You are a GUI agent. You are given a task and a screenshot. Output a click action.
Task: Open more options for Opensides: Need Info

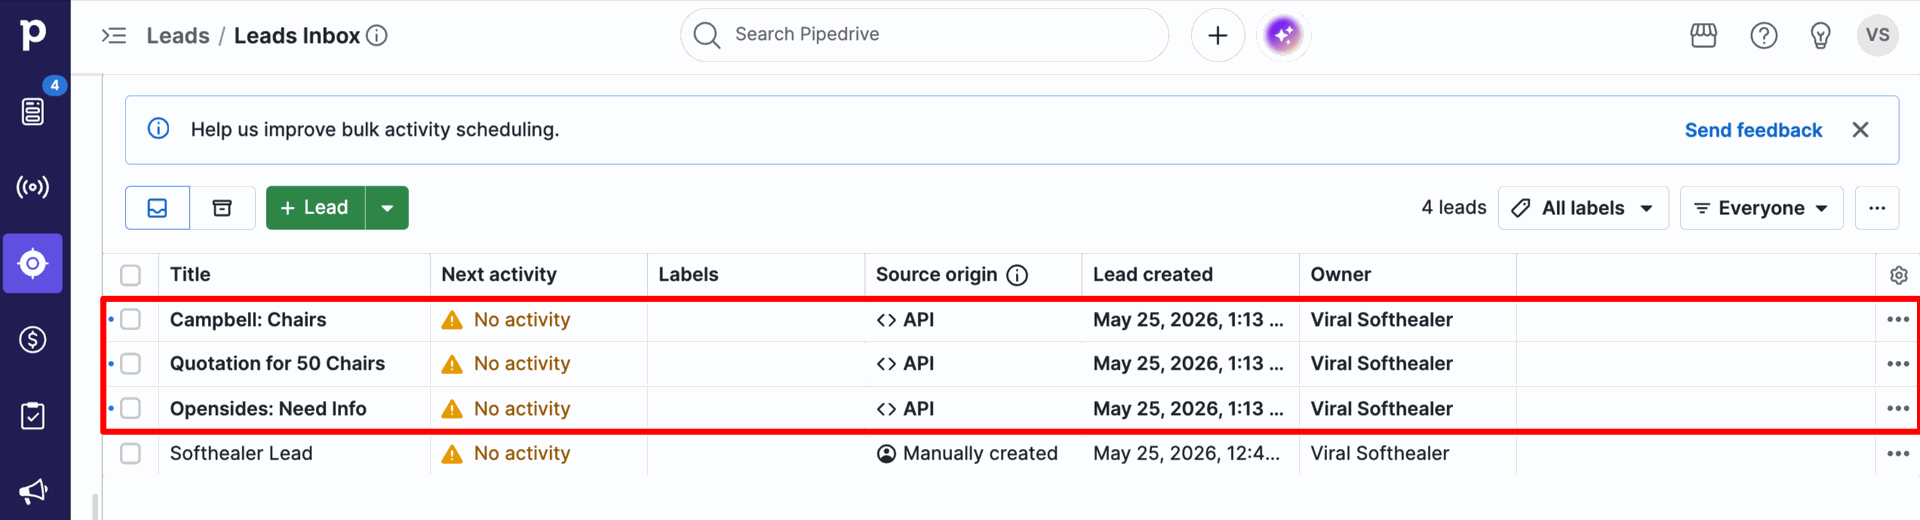1898,408
